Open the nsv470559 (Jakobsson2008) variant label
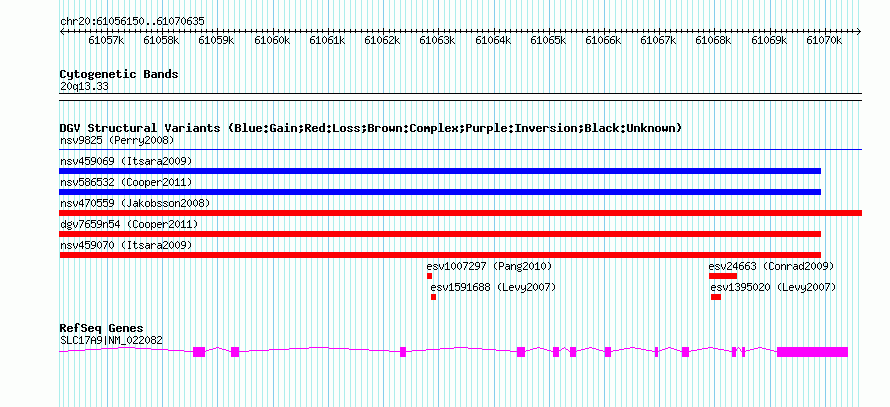The image size is (890, 407). click(135, 203)
